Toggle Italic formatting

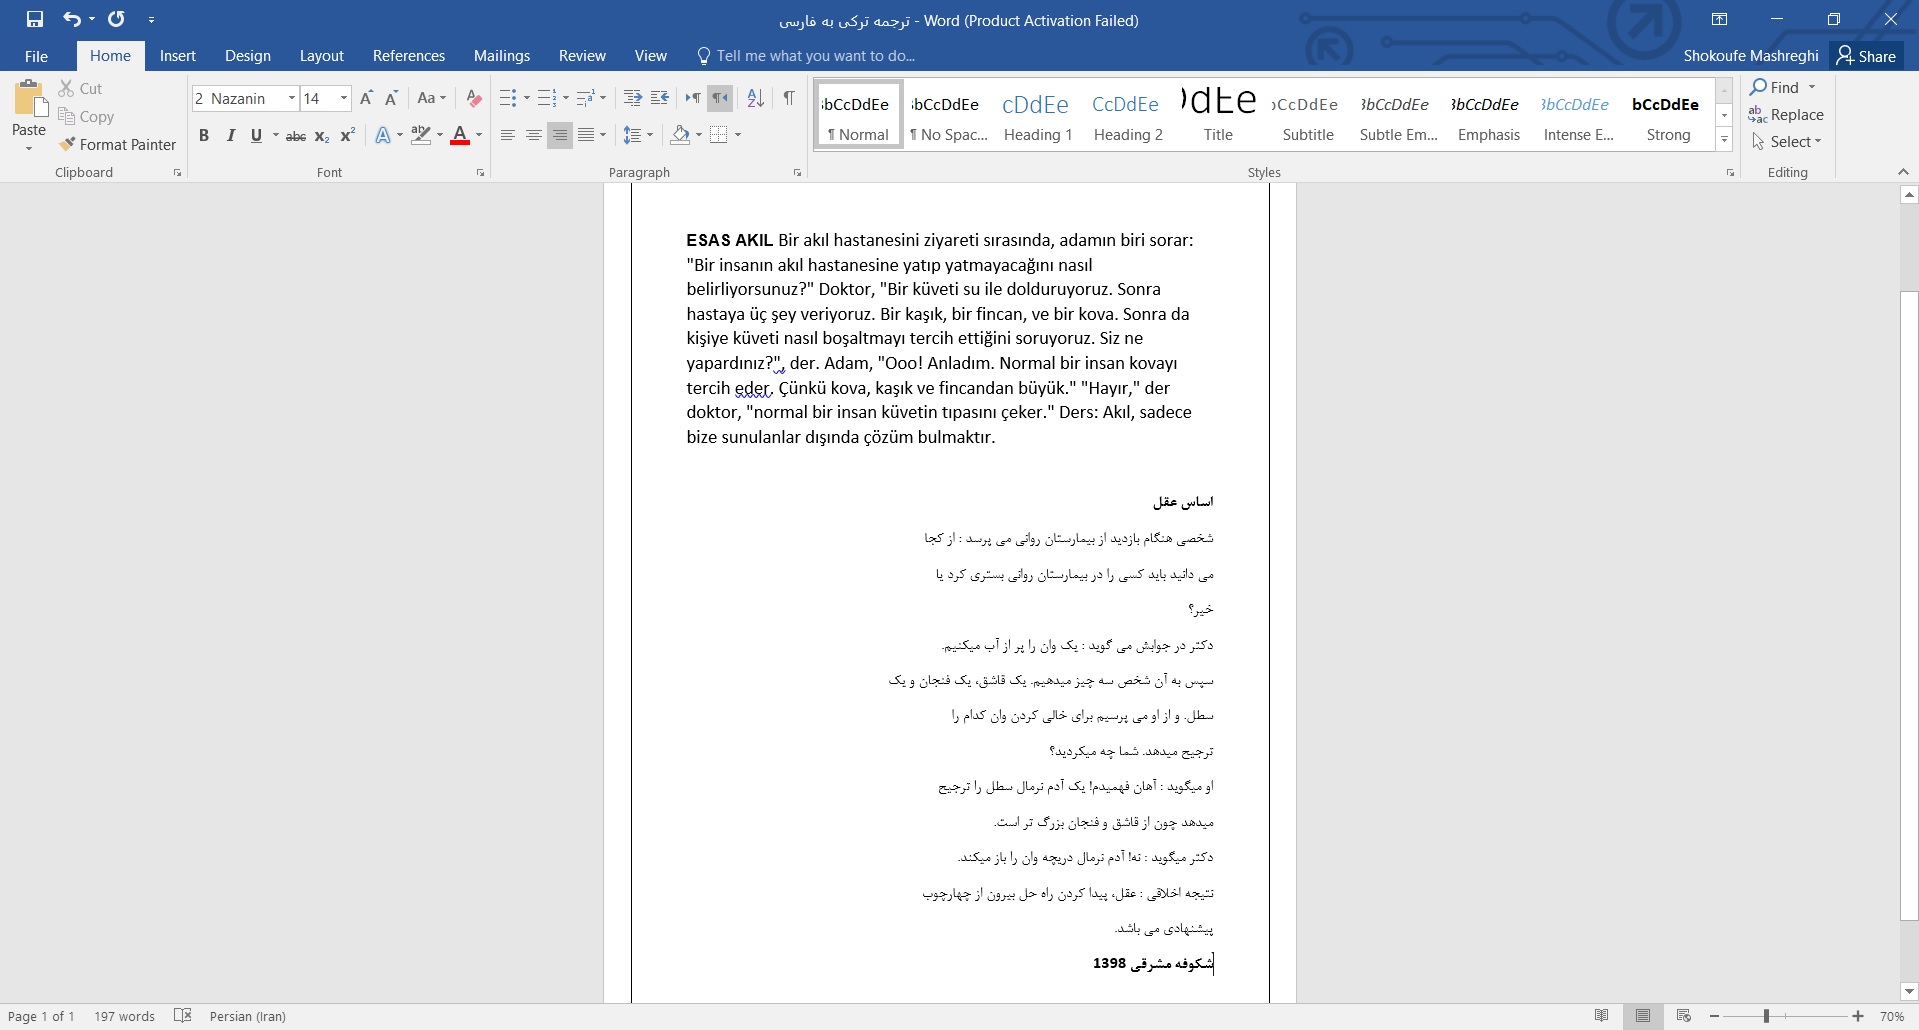click(230, 135)
